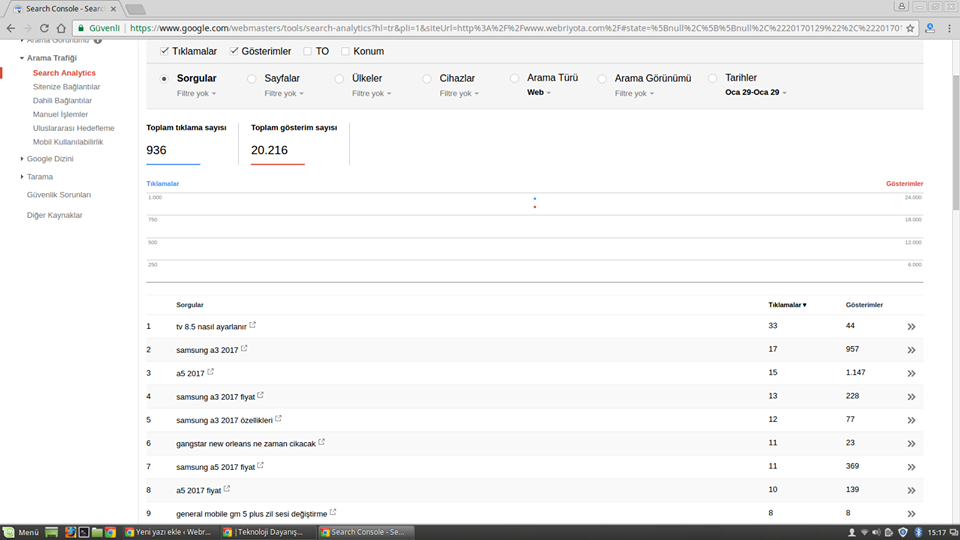Uncheck the Tıklamalar checkbox
This screenshot has height=540, width=960.
coord(164,51)
